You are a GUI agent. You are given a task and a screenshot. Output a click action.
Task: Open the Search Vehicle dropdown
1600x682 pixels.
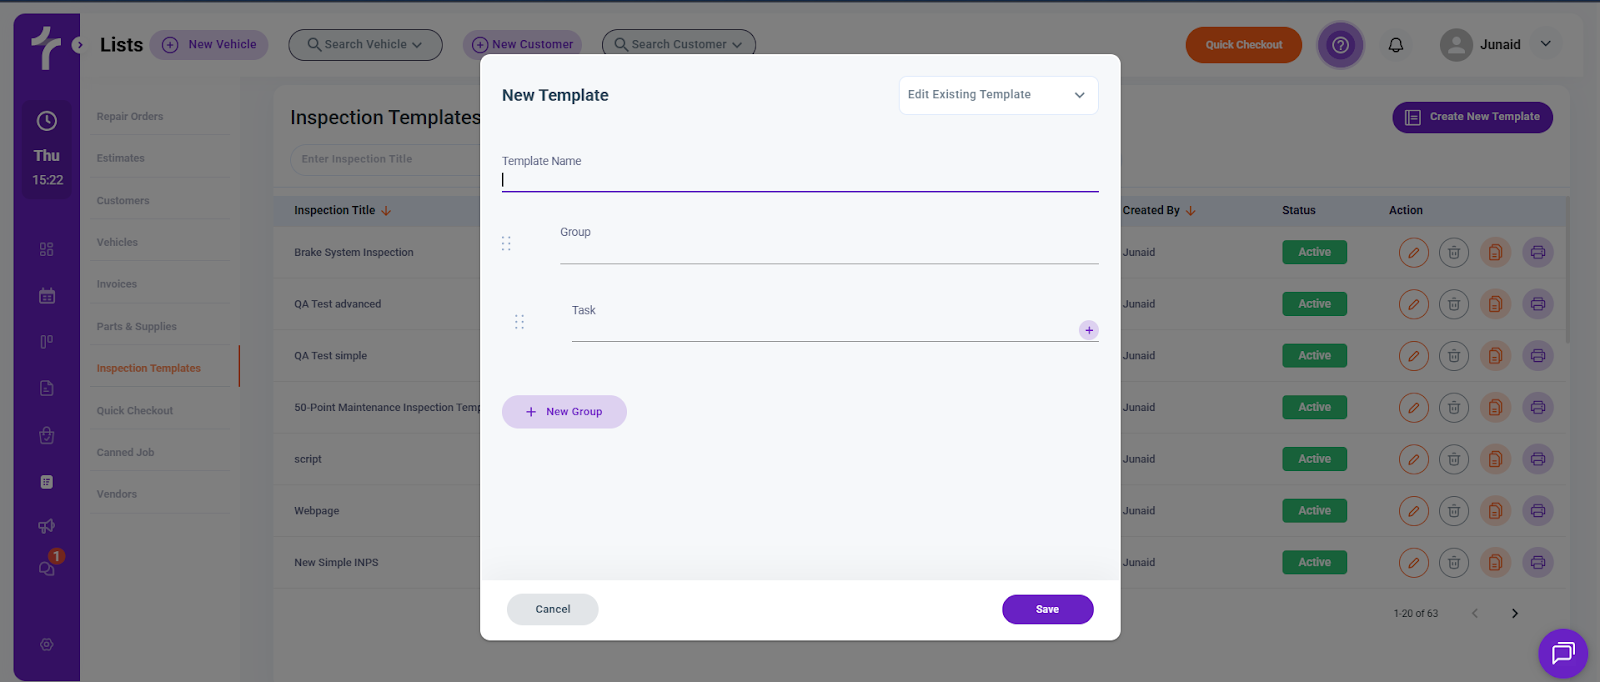tap(365, 45)
